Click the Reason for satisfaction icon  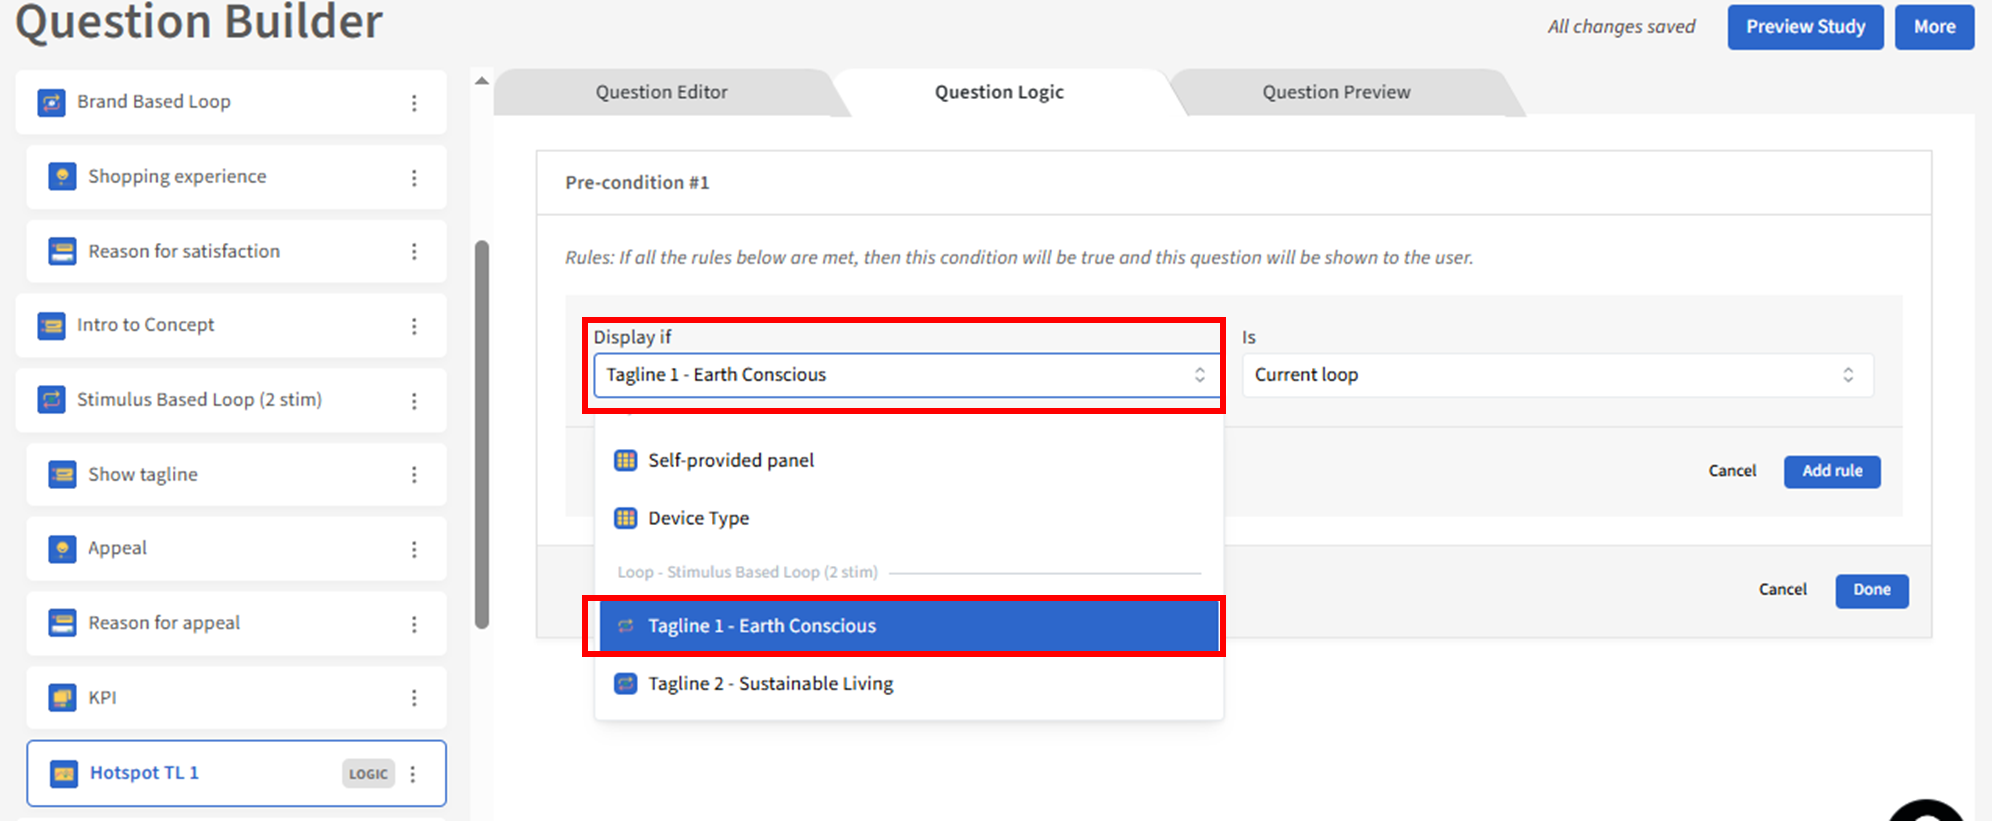pyautogui.click(x=62, y=251)
